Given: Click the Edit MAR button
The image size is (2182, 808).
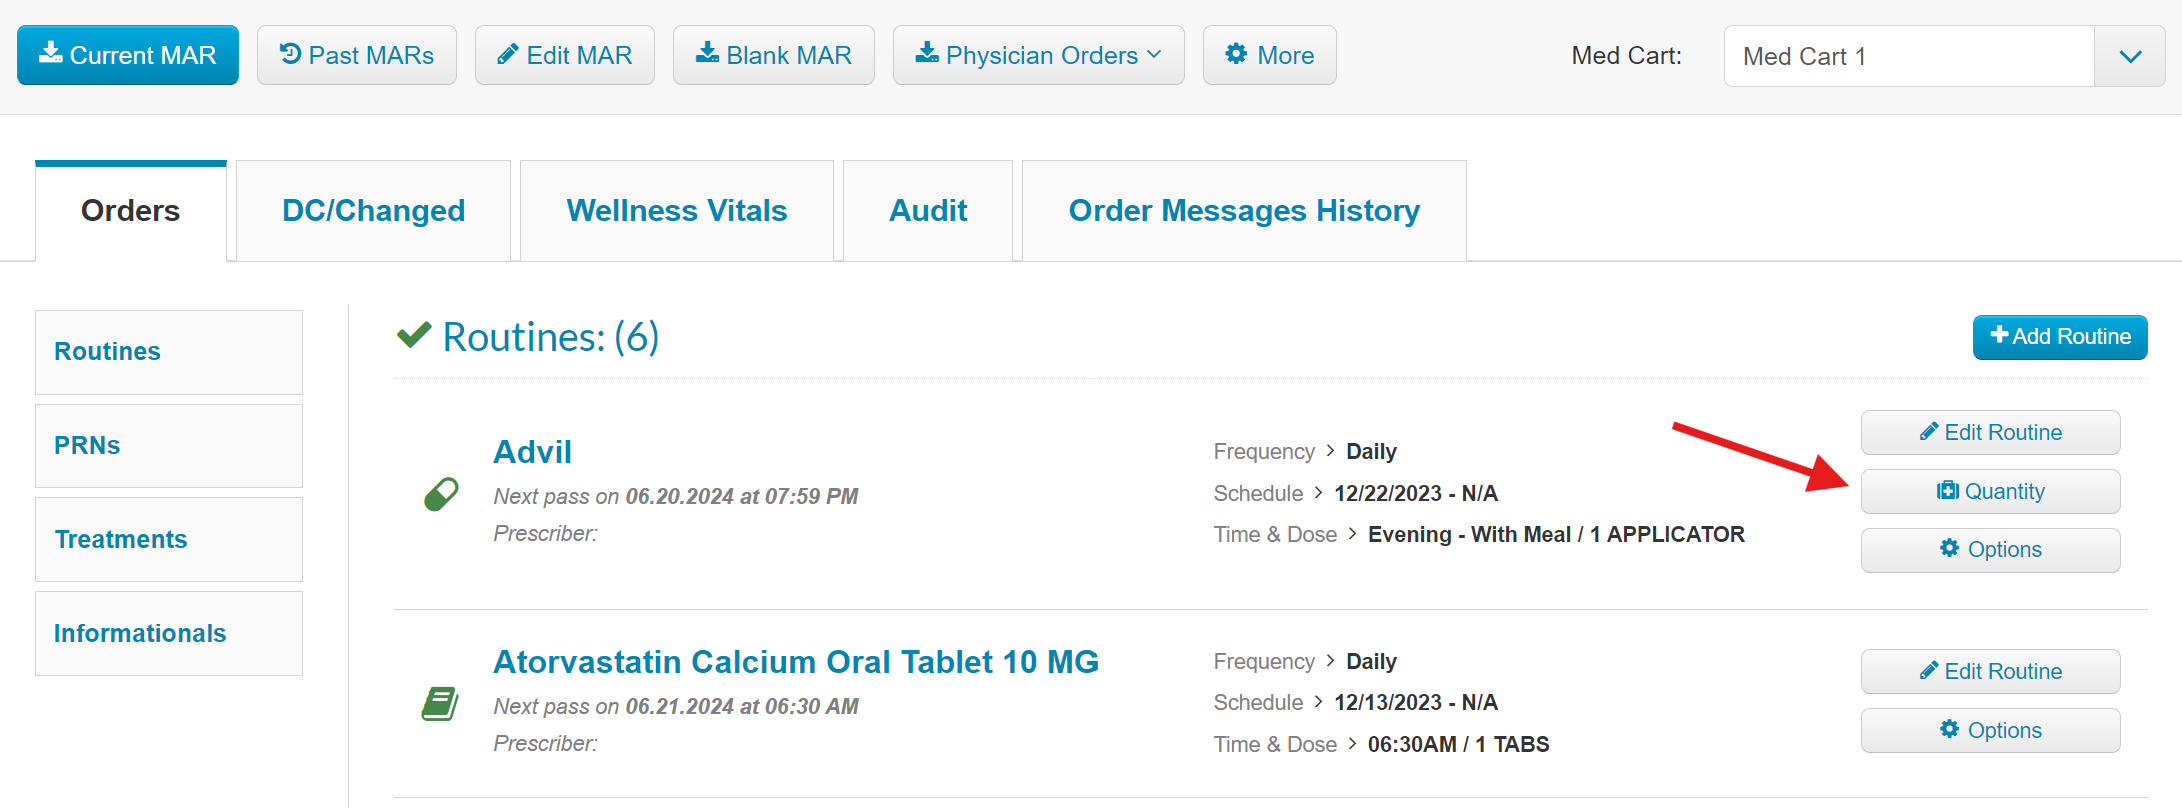Looking at the screenshot, I should coord(565,55).
